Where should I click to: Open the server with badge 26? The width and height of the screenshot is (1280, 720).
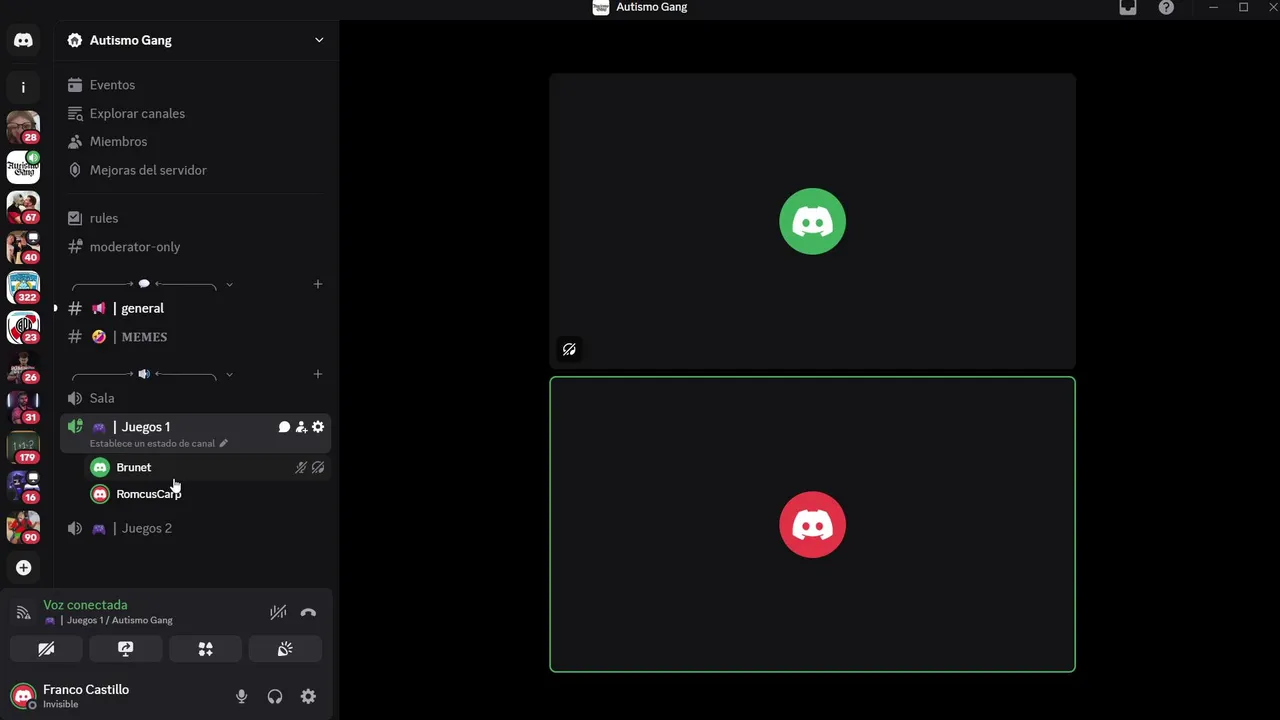pyautogui.click(x=23, y=367)
